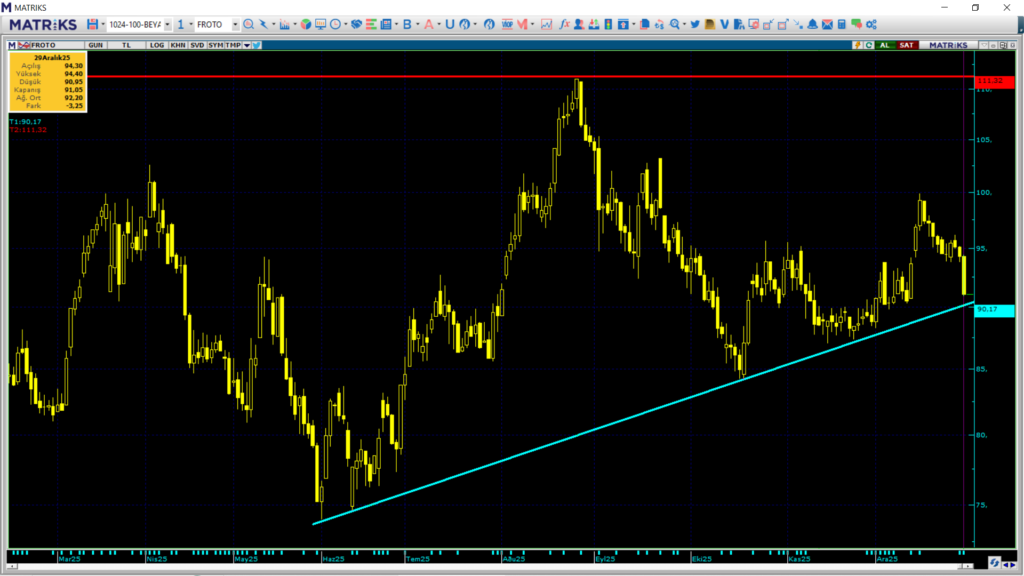Select the TL currency tab
Image resolution: width=1024 pixels, height=576 pixels.
point(126,45)
